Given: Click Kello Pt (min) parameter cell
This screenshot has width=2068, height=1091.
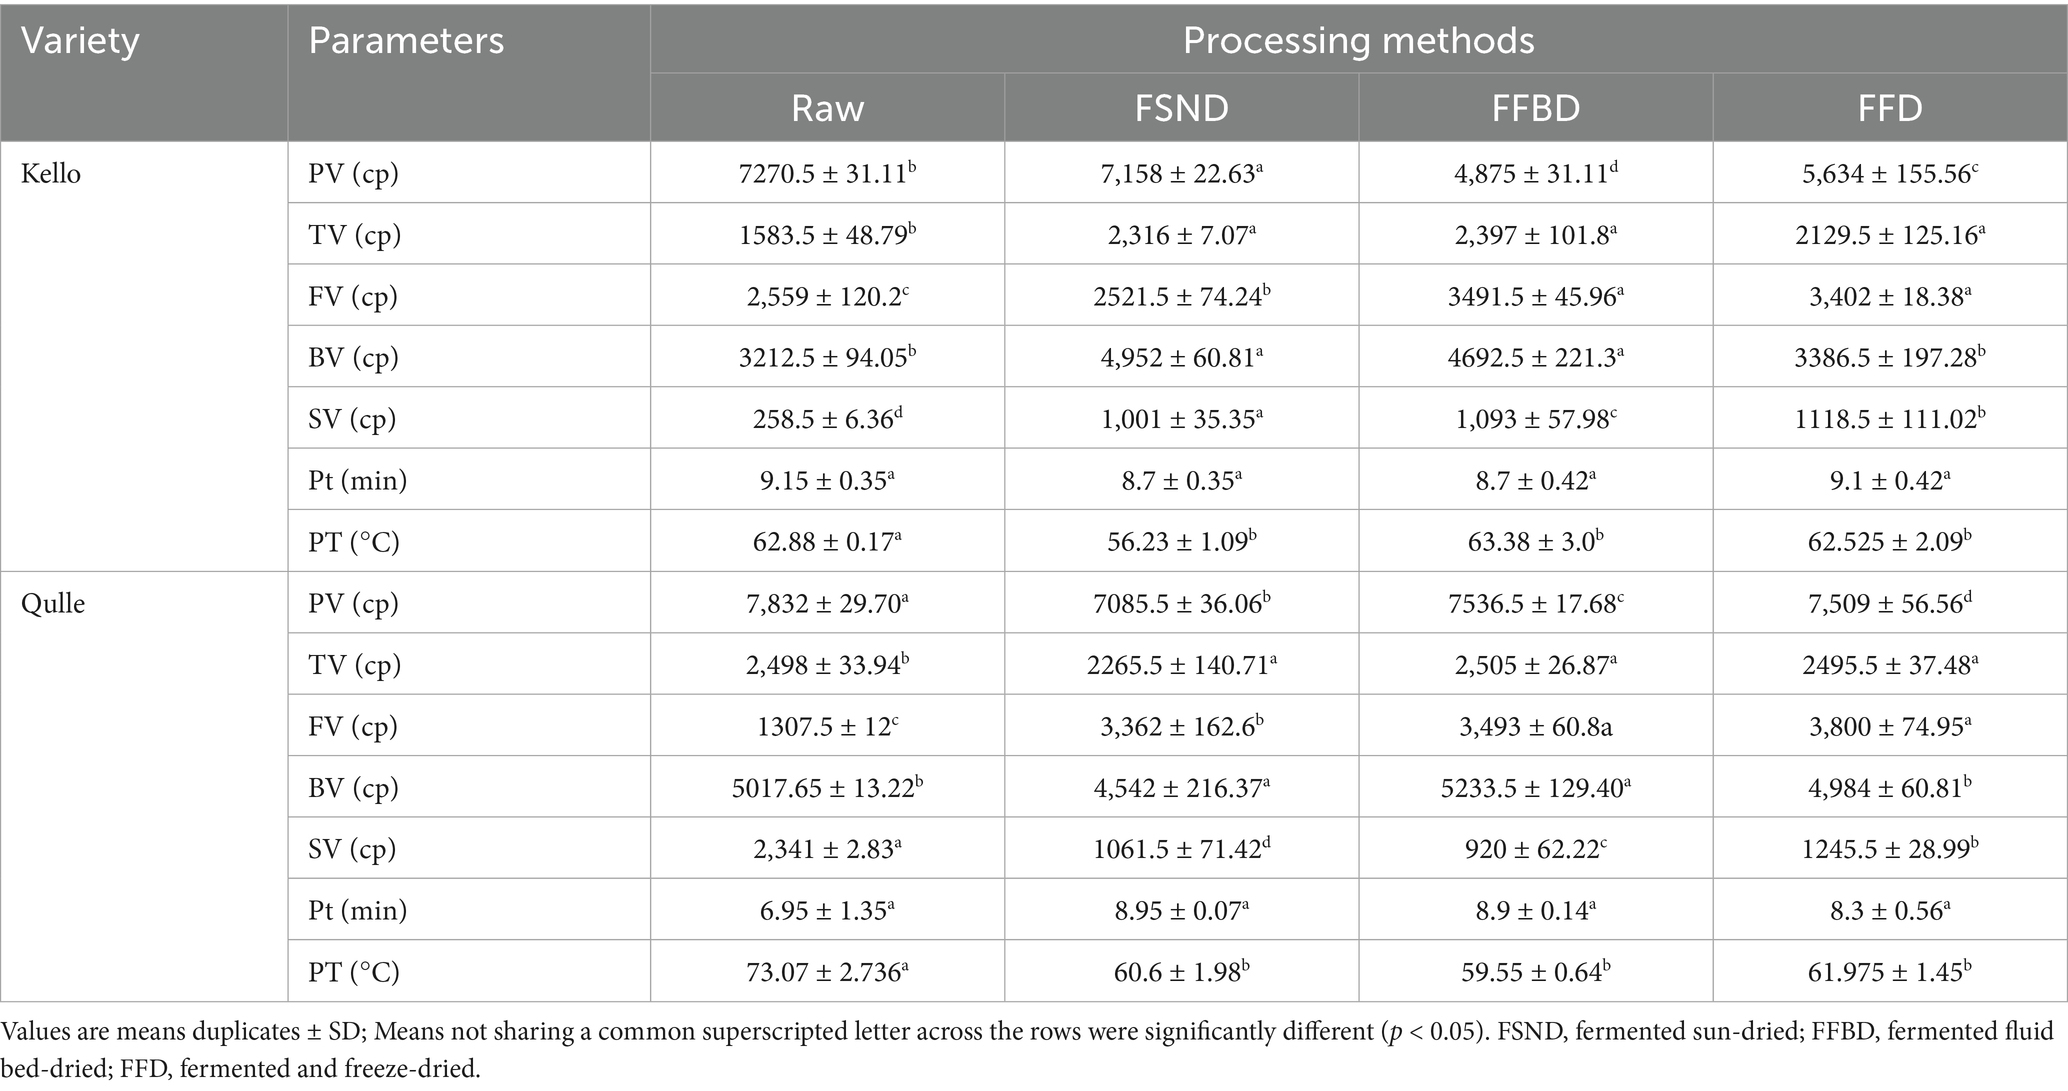Looking at the screenshot, I should pyautogui.click(x=358, y=481).
